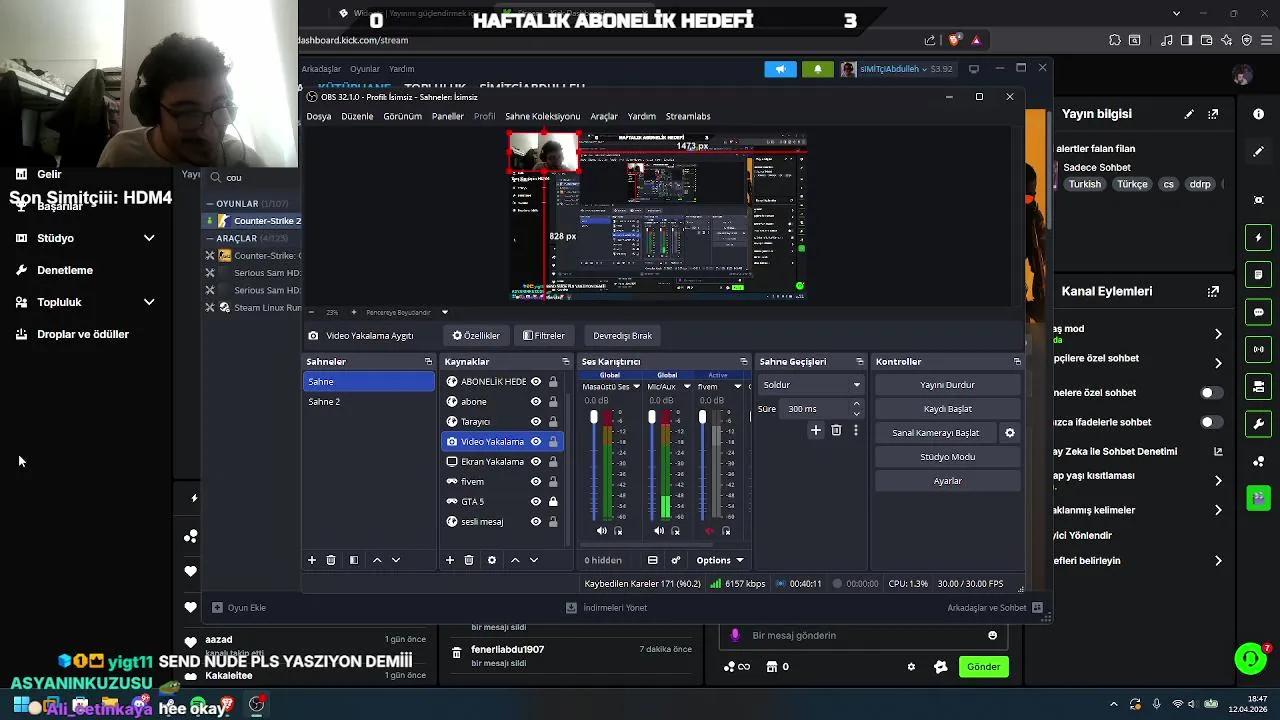Hide the abone source eye
The width and height of the screenshot is (1280, 720).
pos(536,401)
